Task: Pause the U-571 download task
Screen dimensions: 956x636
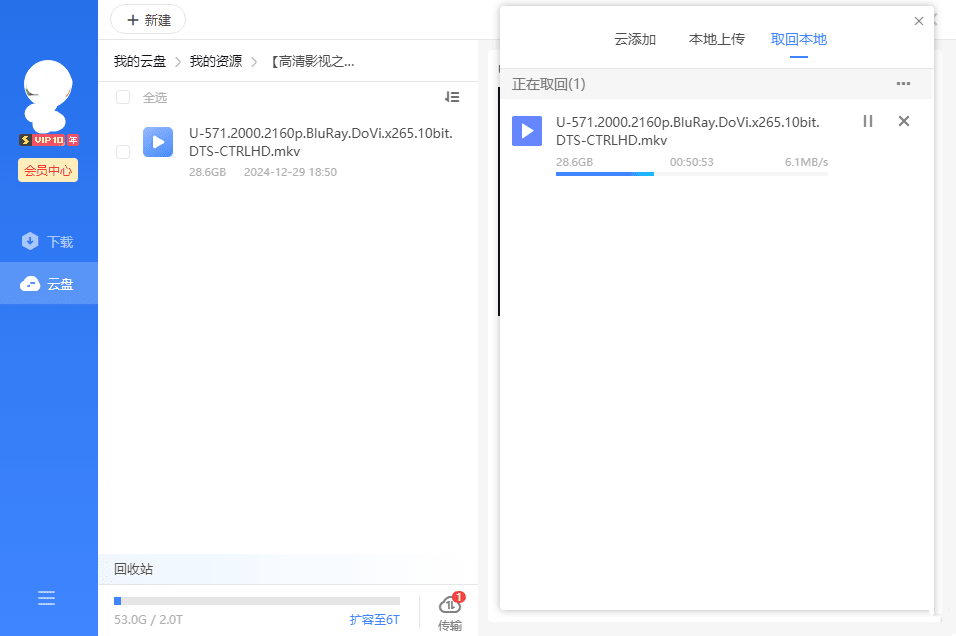Action: [x=868, y=121]
